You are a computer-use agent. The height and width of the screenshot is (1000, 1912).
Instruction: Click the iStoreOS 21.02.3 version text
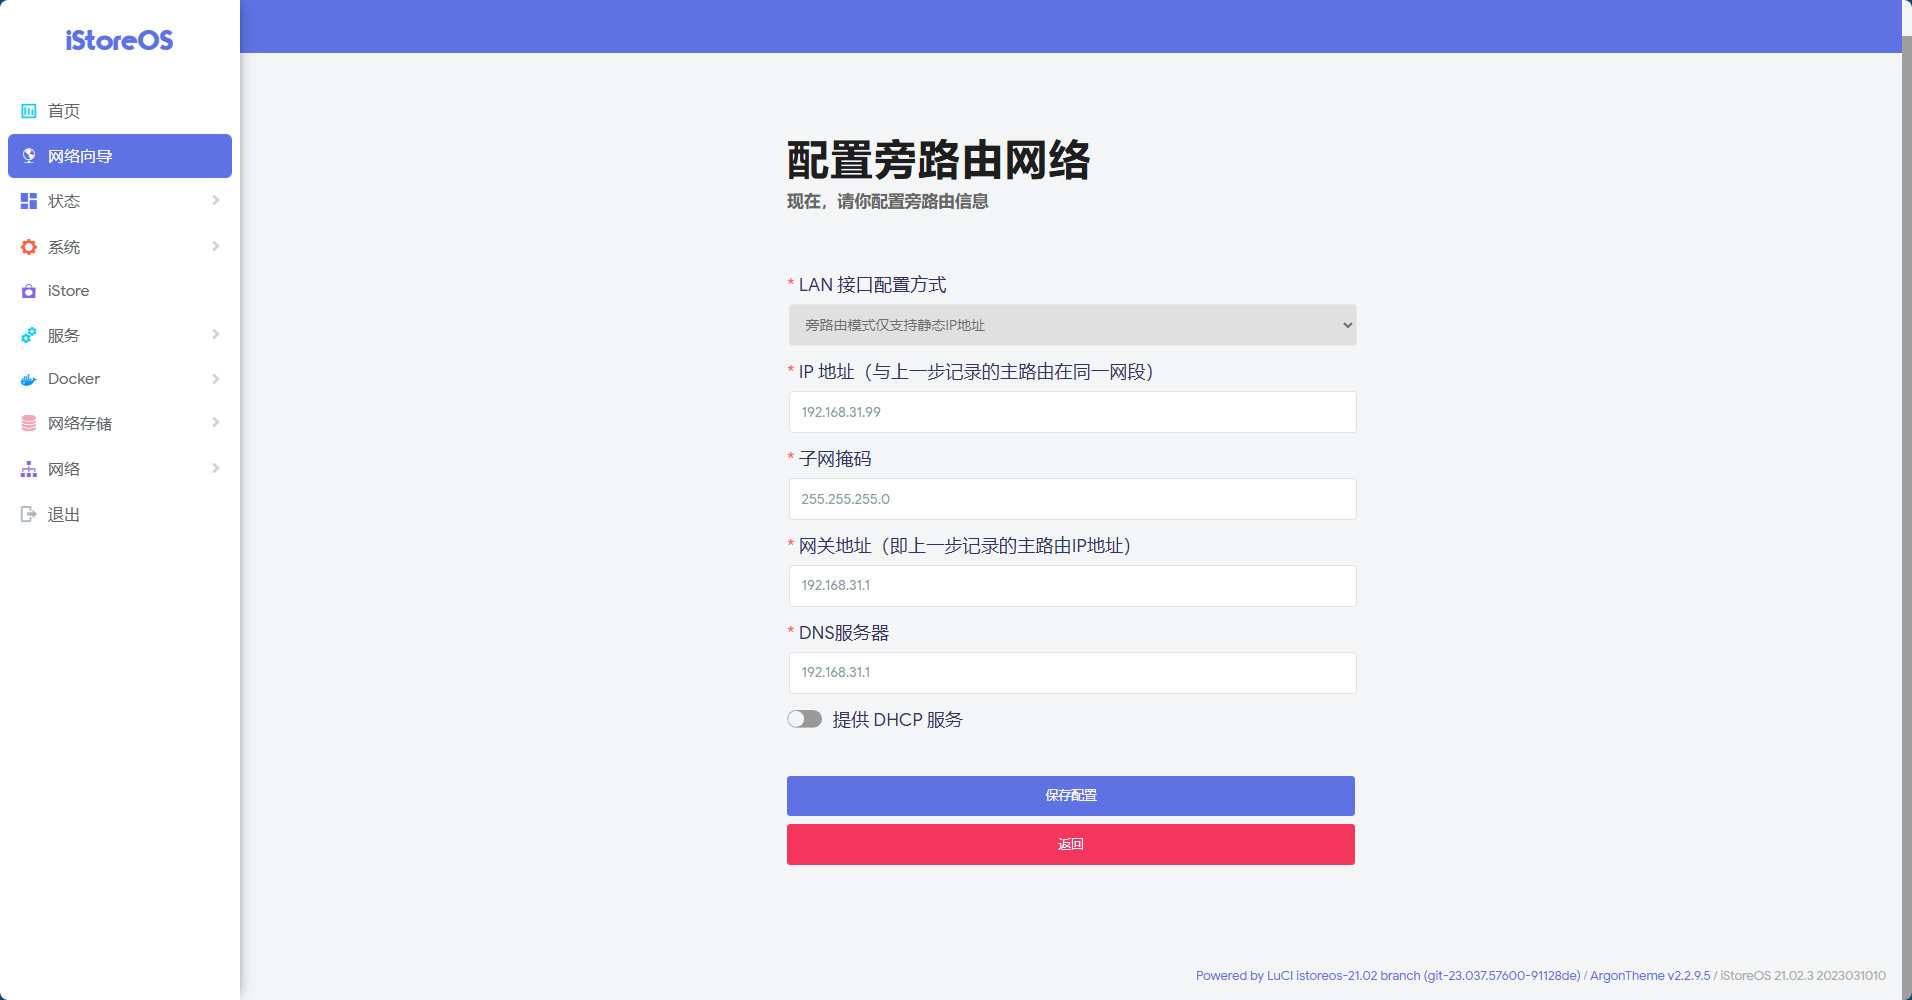tap(1803, 975)
